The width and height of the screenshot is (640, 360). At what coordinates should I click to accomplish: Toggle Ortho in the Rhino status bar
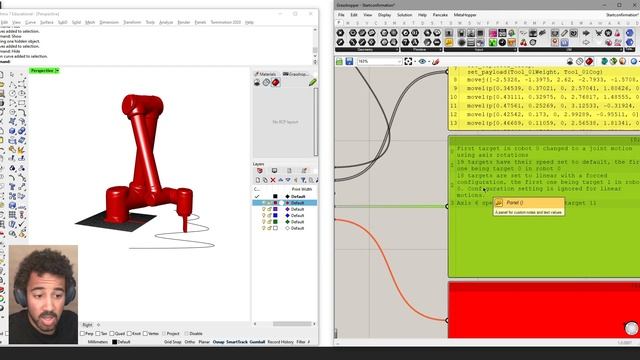pyautogui.click(x=190, y=342)
